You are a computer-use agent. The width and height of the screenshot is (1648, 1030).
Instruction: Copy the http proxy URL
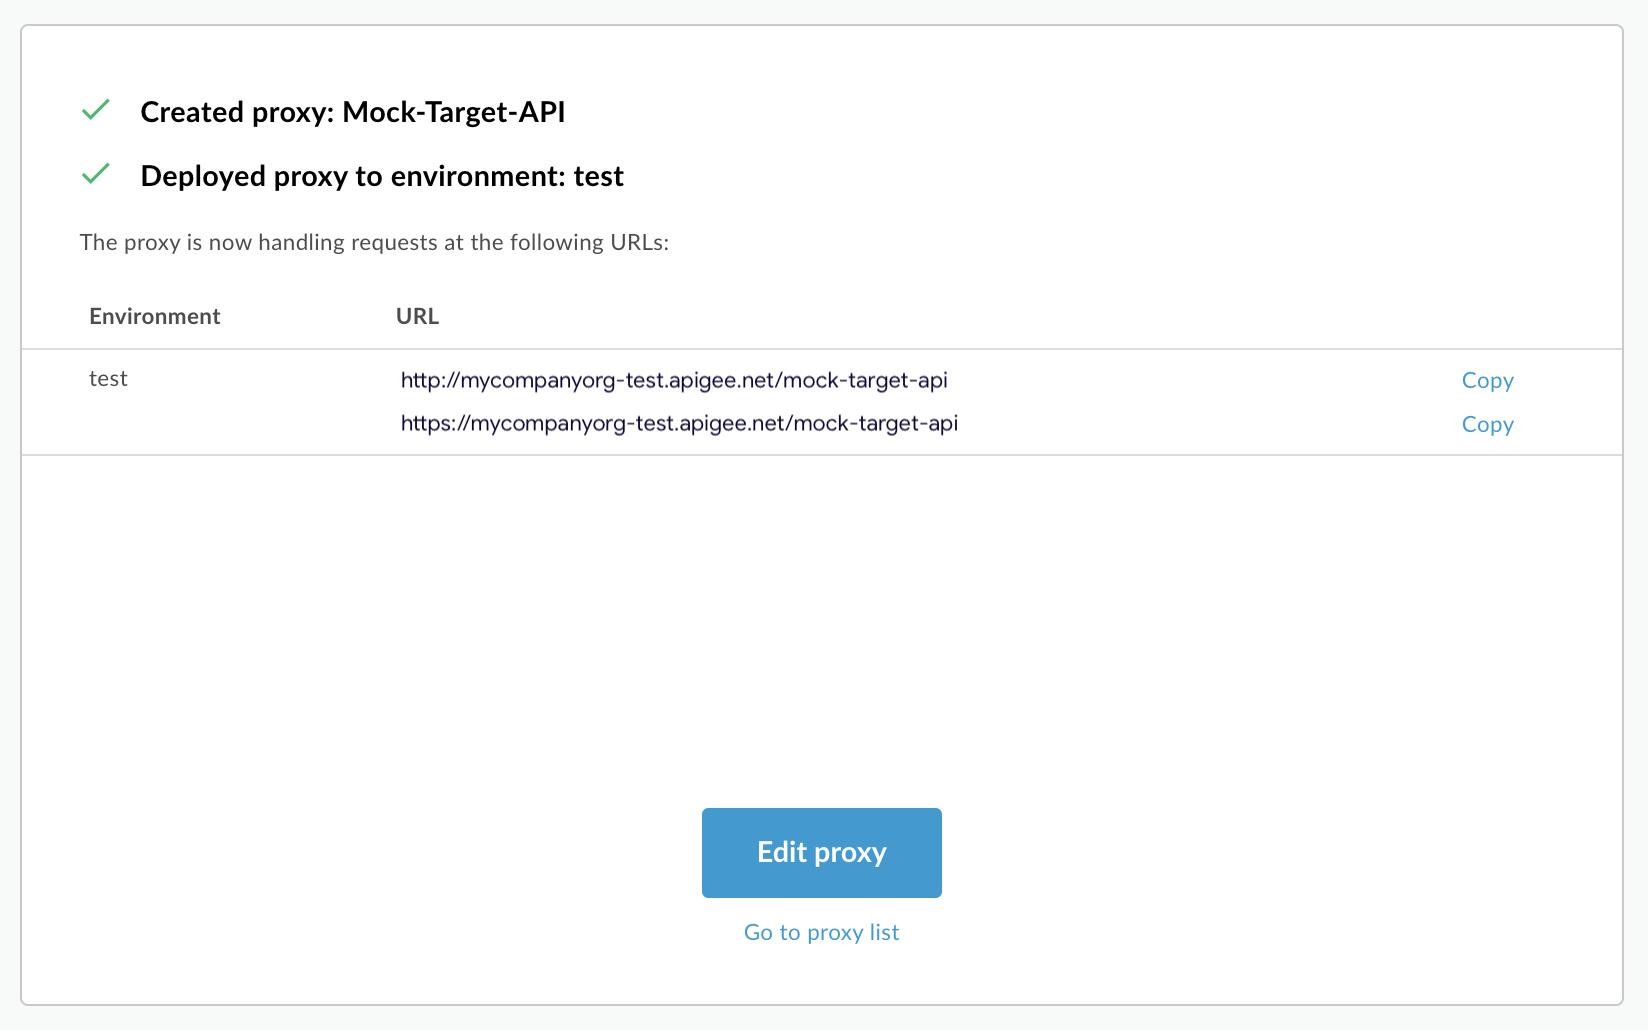coord(1487,380)
